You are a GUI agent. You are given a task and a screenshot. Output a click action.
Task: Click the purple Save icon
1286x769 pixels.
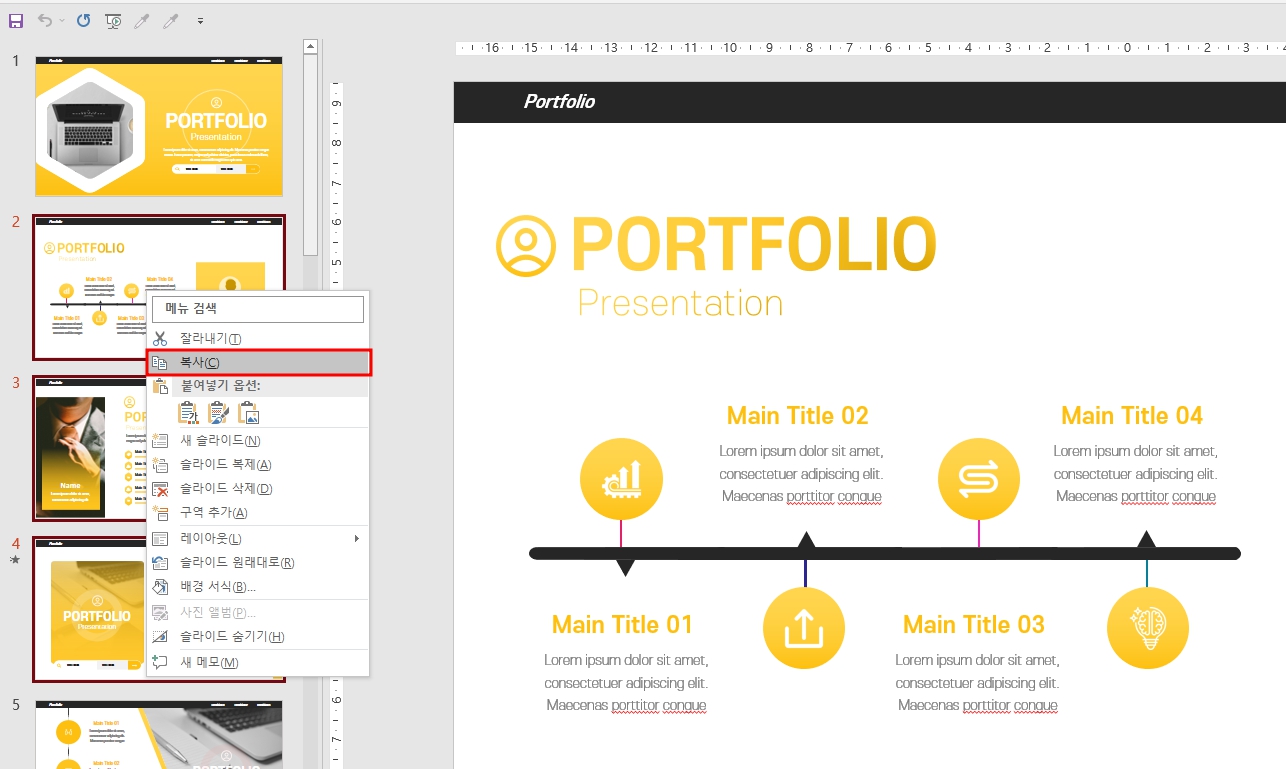(x=15, y=20)
